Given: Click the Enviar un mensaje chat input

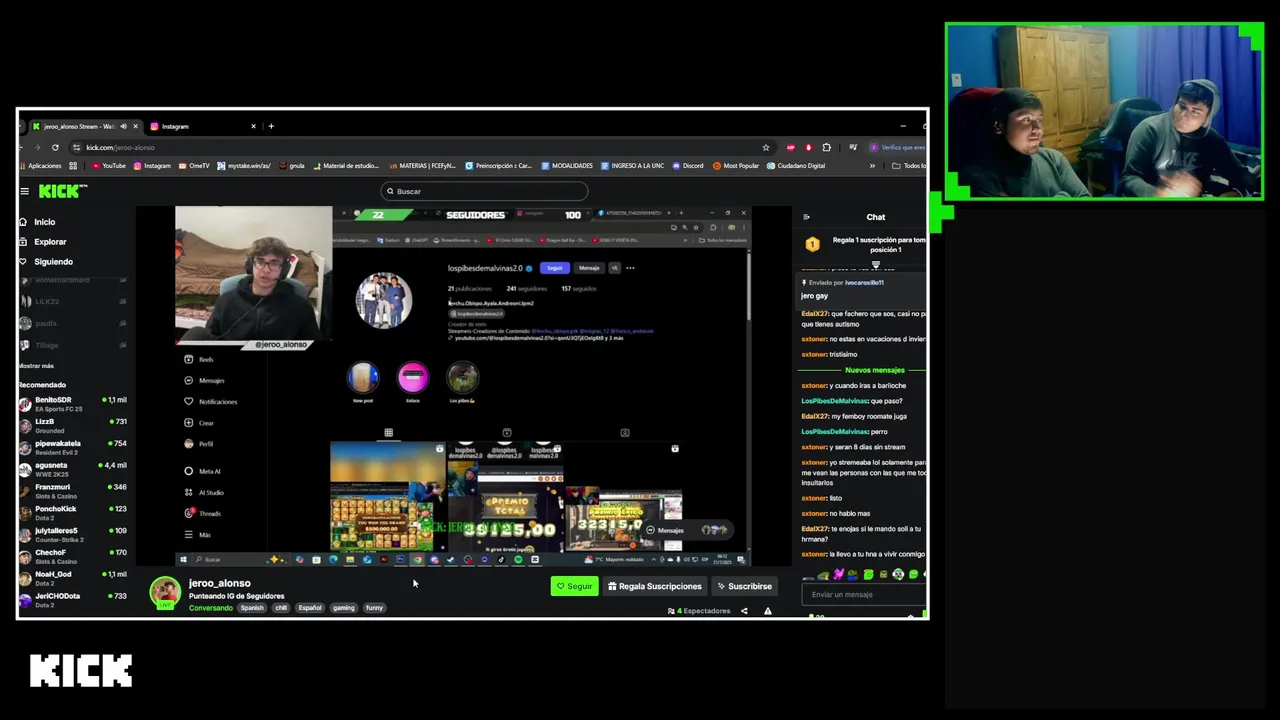Looking at the screenshot, I should (864, 594).
